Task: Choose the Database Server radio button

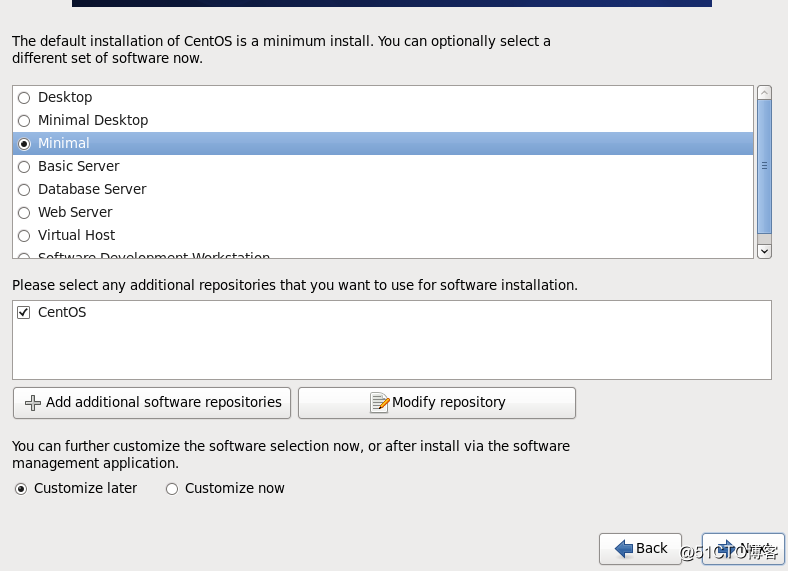Action: pos(24,190)
